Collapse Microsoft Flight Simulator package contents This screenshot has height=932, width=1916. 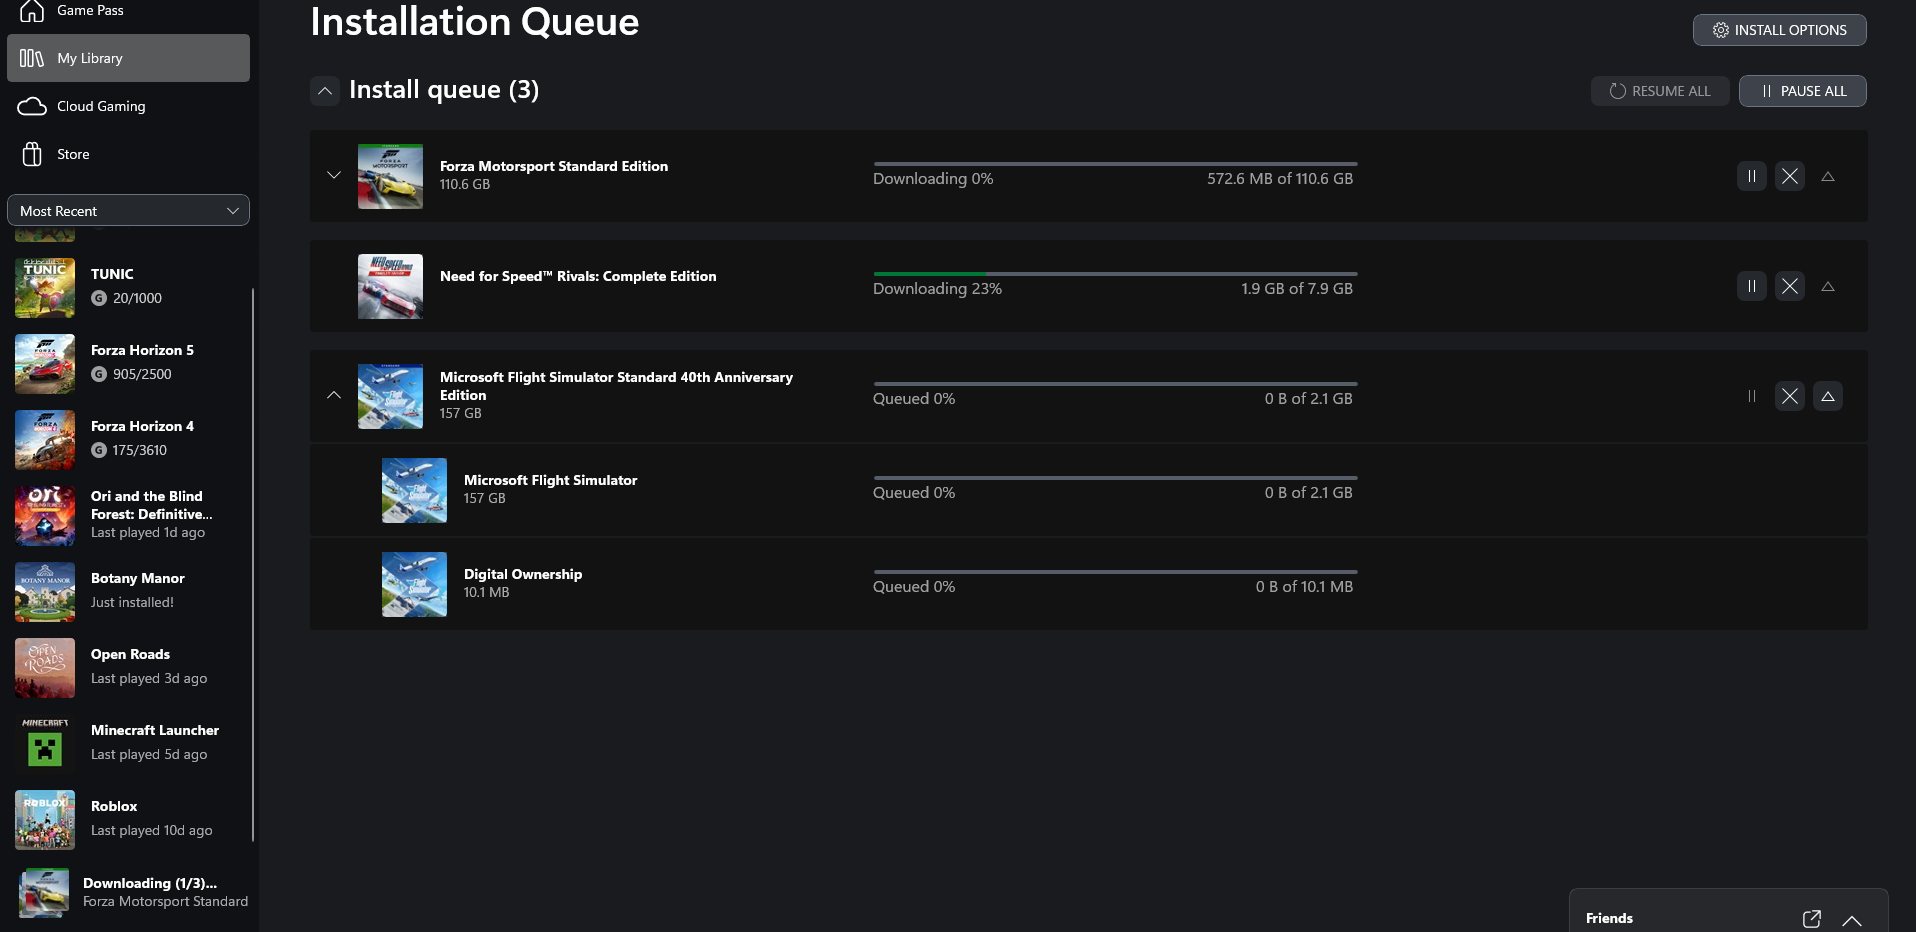(334, 395)
